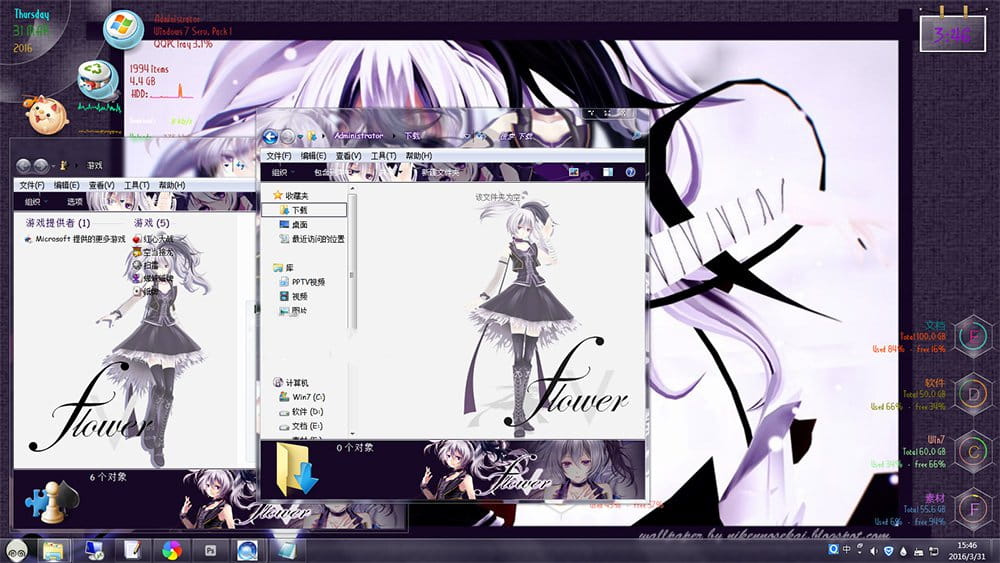Click cat character desktop icon
Image resolution: width=1000 pixels, height=563 pixels.
[46, 115]
